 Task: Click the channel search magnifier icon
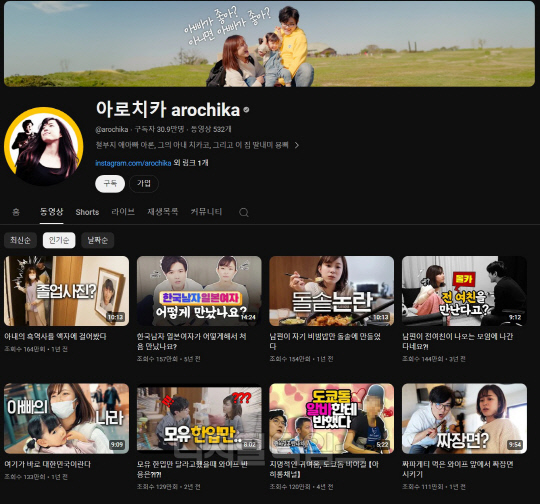tap(243, 212)
